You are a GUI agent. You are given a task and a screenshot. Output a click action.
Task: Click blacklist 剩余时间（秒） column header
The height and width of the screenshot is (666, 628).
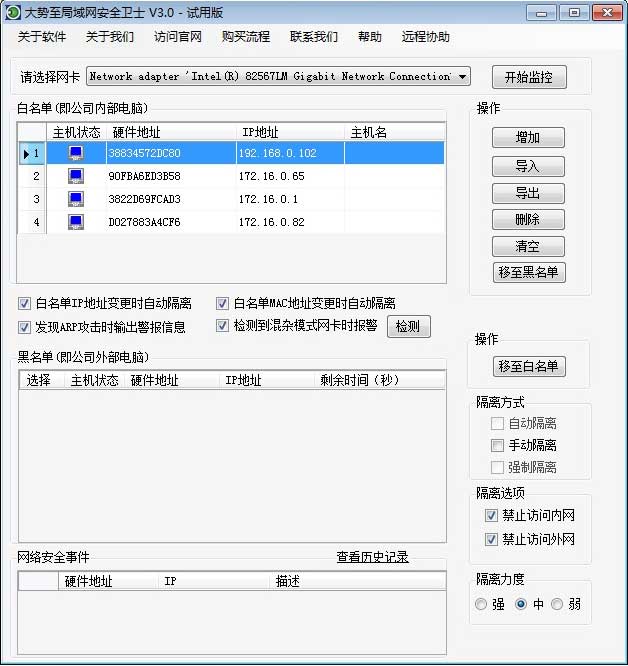point(379,380)
